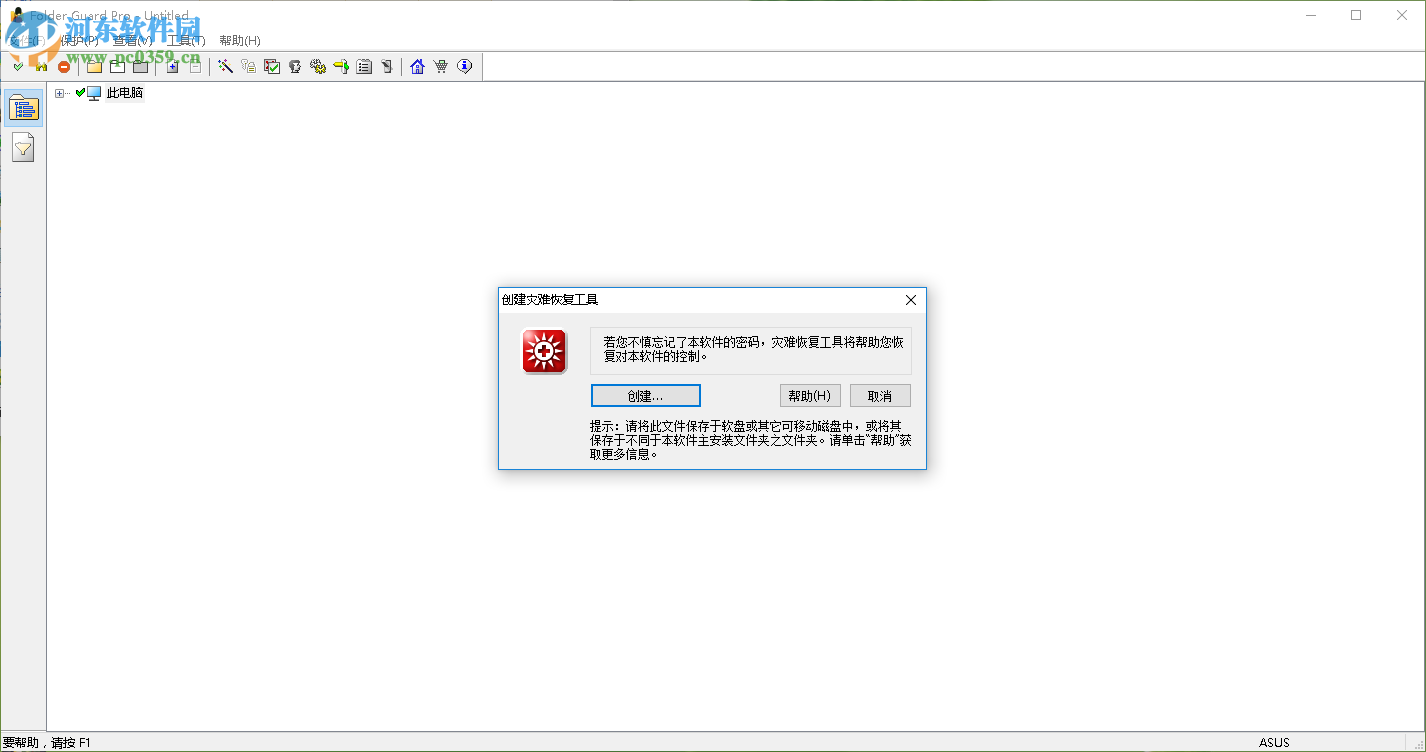Open the gears settings icon in the toolbar
The height and width of the screenshot is (752, 1426).
pos(316,66)
